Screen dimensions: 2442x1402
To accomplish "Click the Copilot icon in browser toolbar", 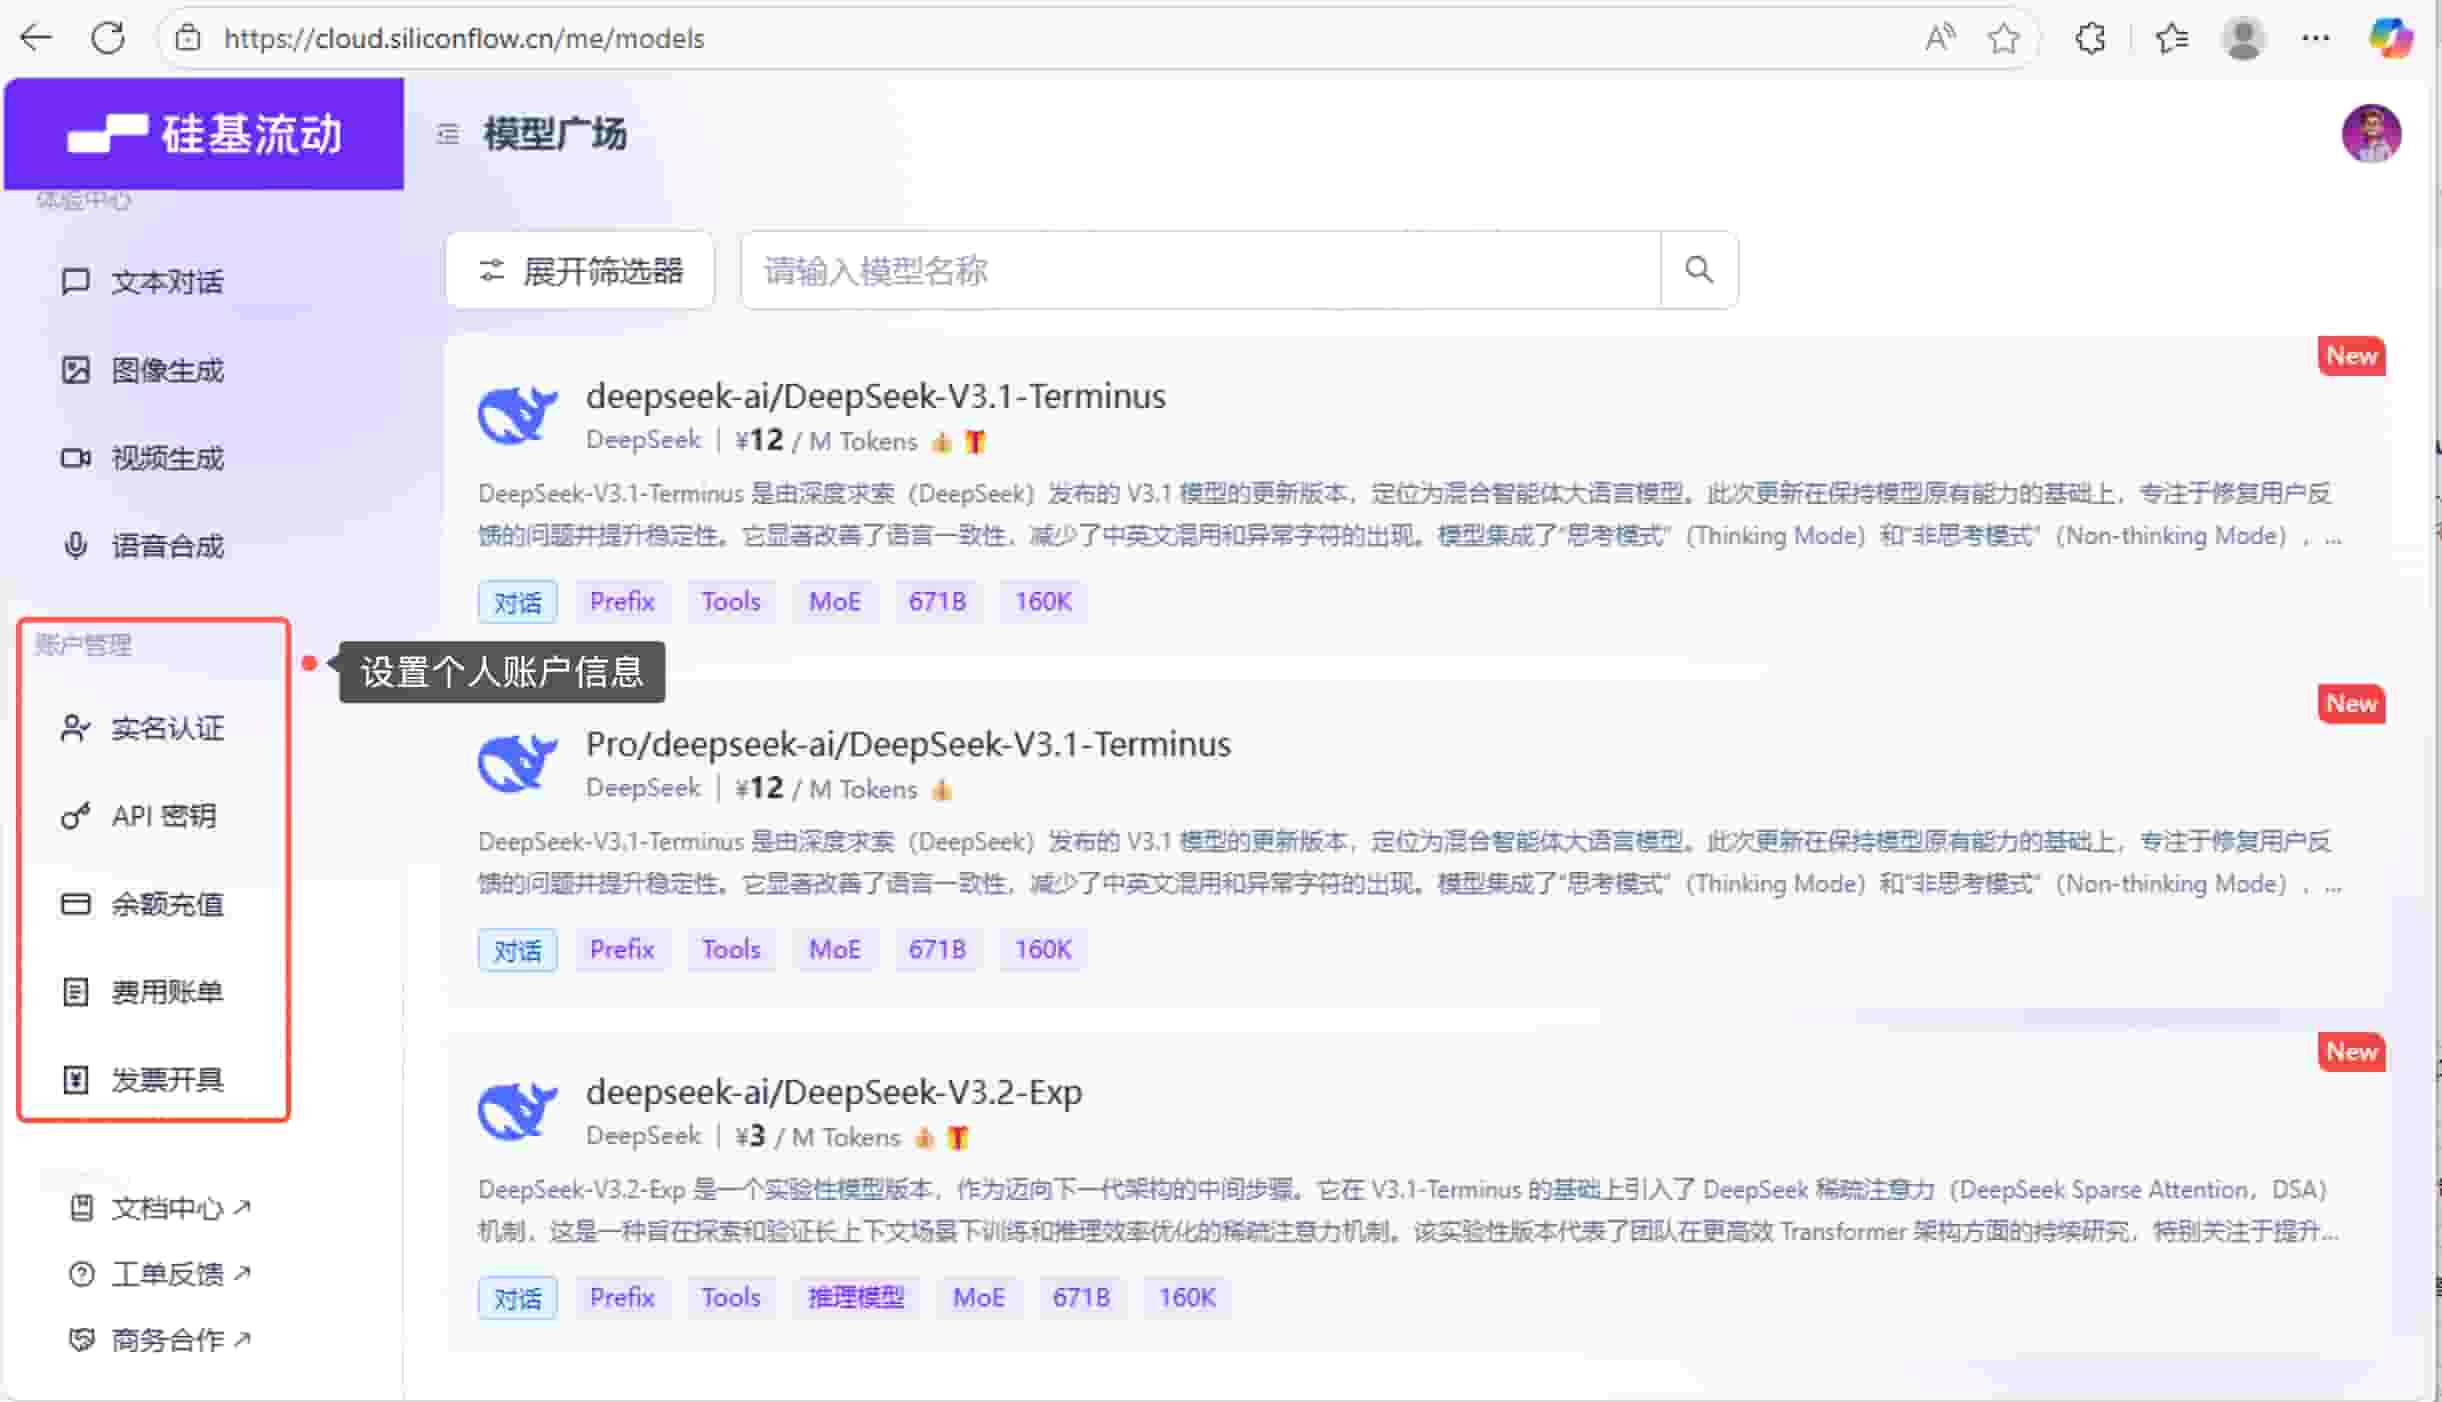I will pos(2390,37).
